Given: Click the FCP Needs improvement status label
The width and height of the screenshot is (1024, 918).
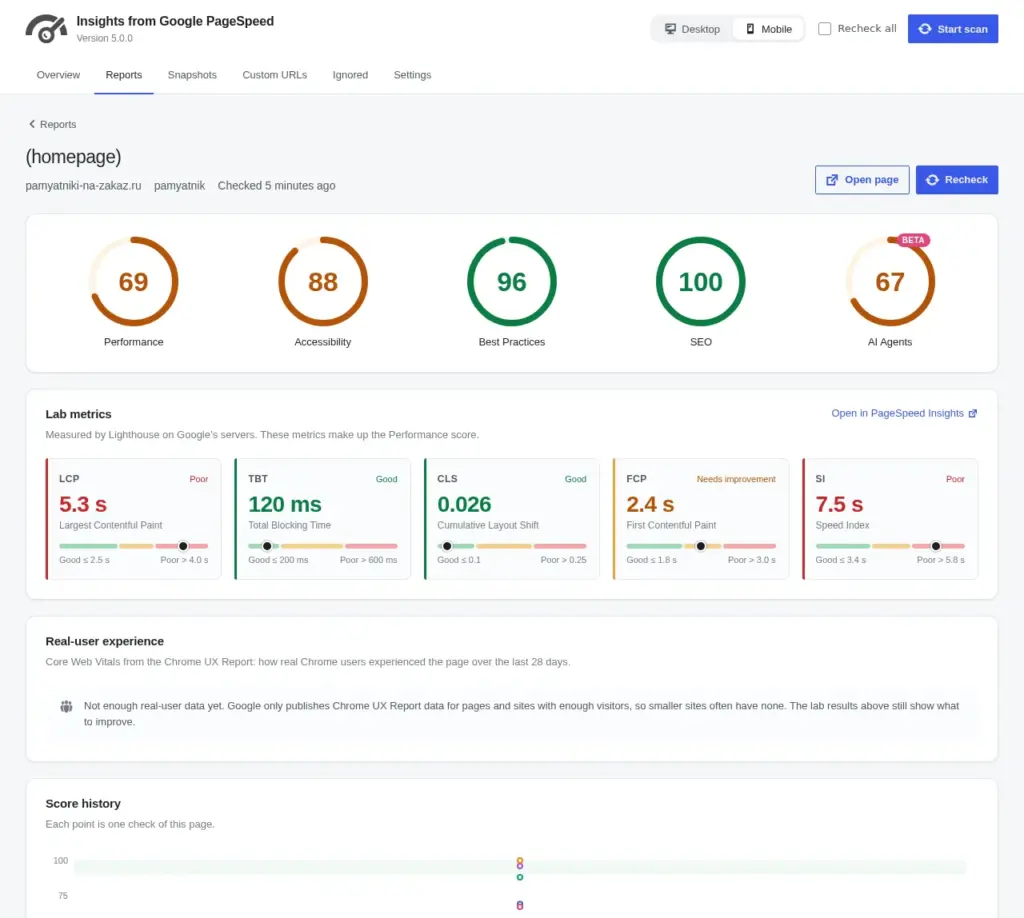Looking at the screenshot, I should pos(736,479).
